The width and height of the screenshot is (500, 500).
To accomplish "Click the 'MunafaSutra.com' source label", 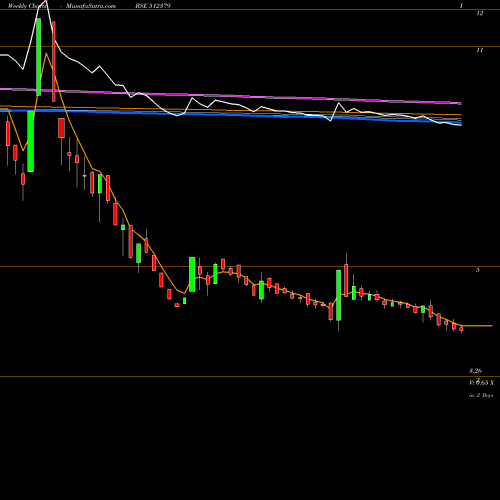I will pyautogui.click(x=91, y=6).
